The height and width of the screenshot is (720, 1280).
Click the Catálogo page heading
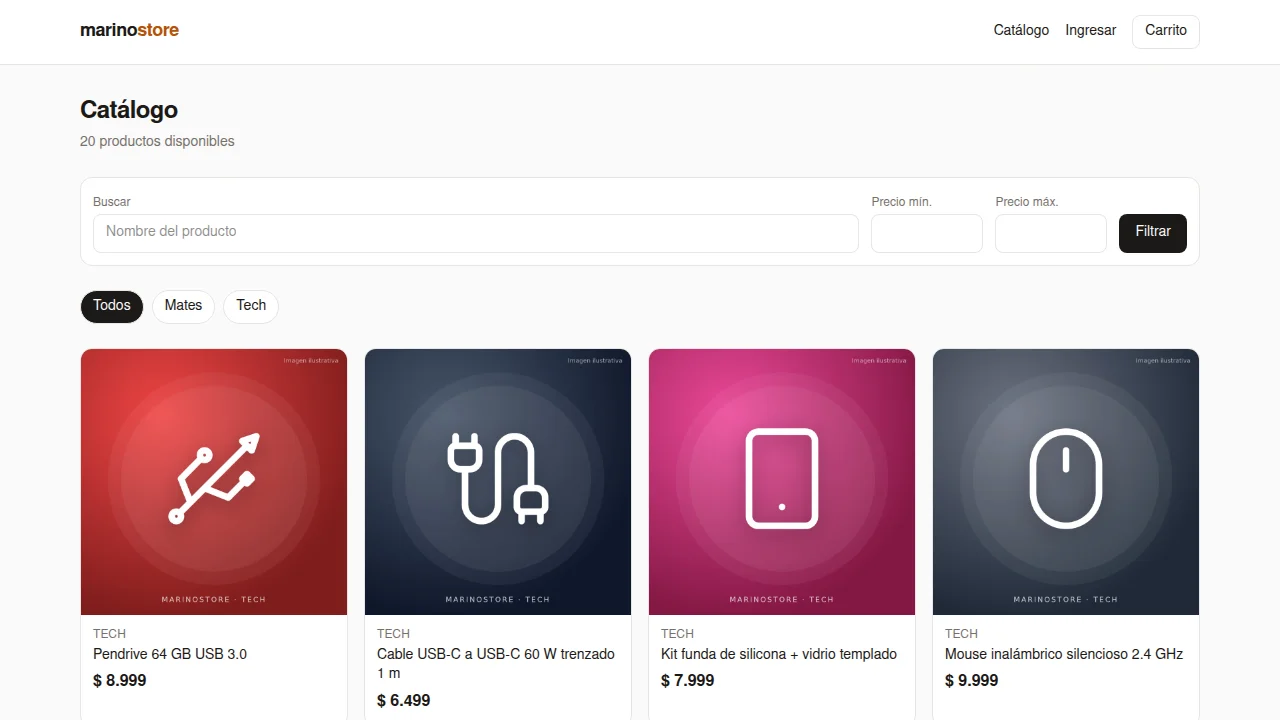click(x=129, y=110)
